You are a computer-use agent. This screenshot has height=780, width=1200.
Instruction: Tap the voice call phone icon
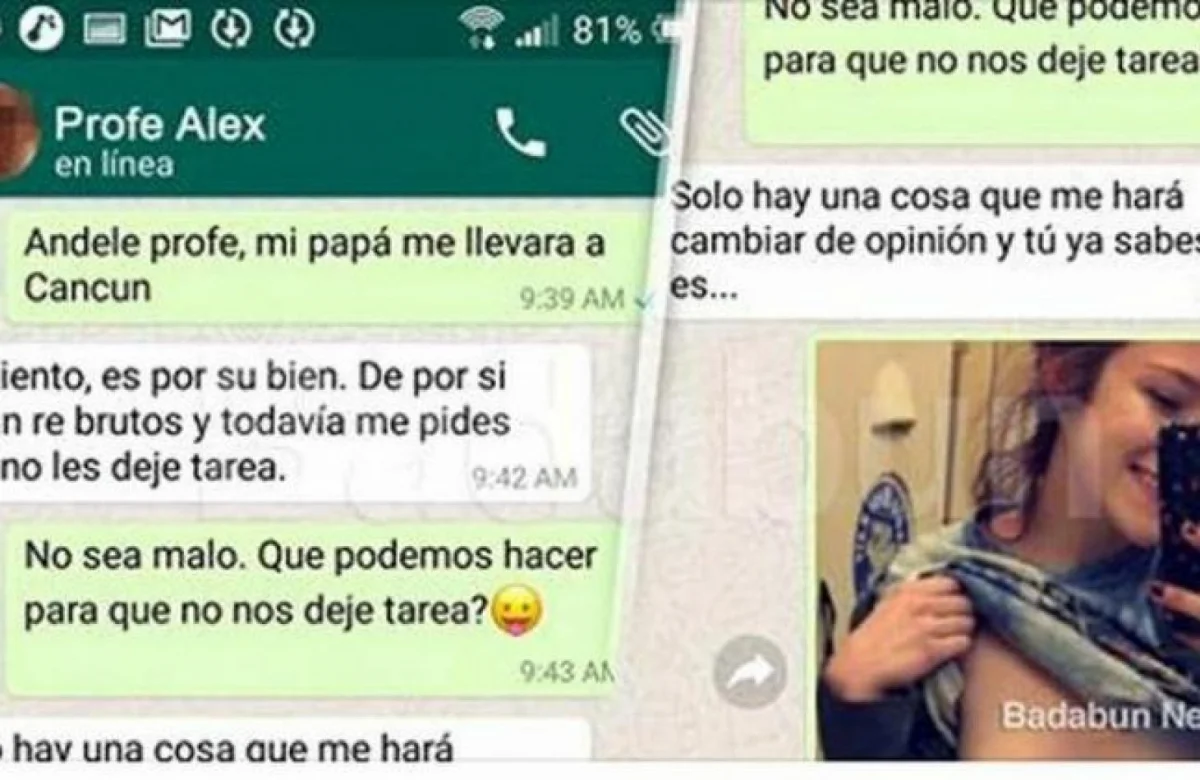tap(521, 132)
